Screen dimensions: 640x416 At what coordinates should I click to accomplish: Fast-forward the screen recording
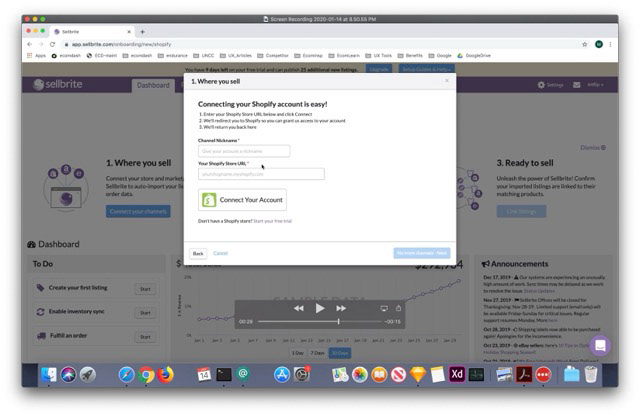click(341, 308)
